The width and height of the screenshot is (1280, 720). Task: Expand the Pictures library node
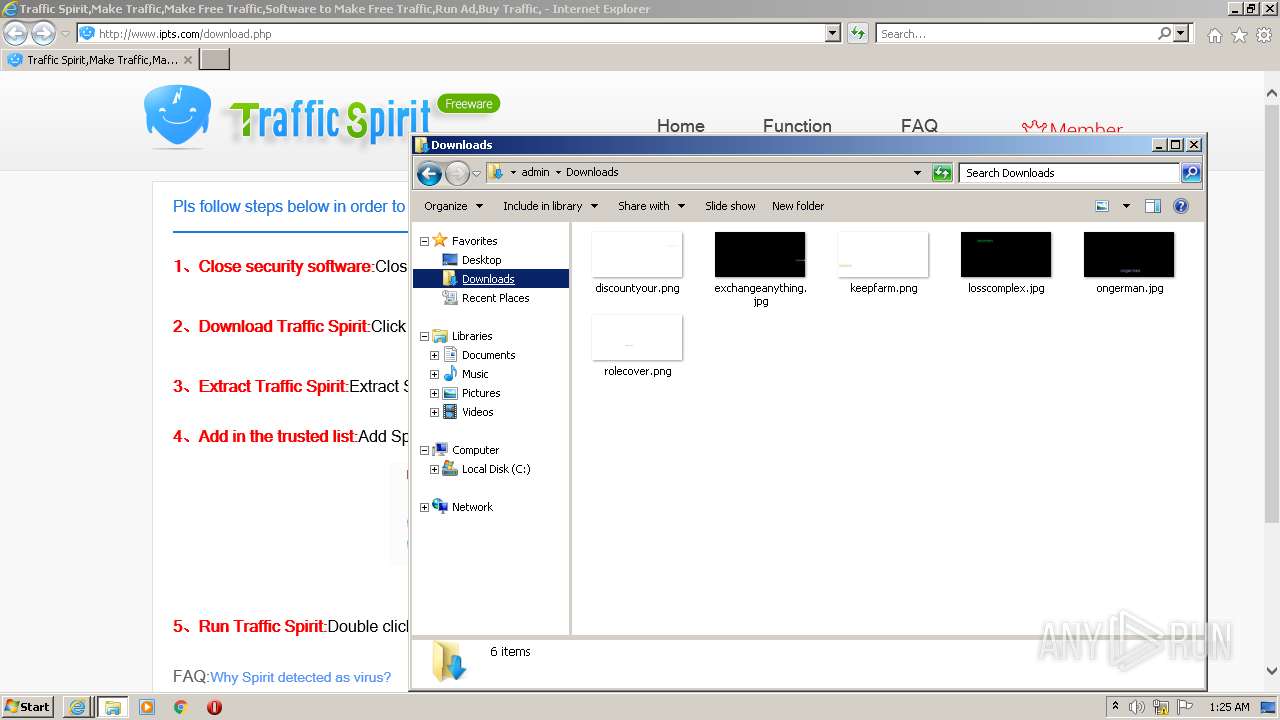pyautogui.click(x=434, y=393)
